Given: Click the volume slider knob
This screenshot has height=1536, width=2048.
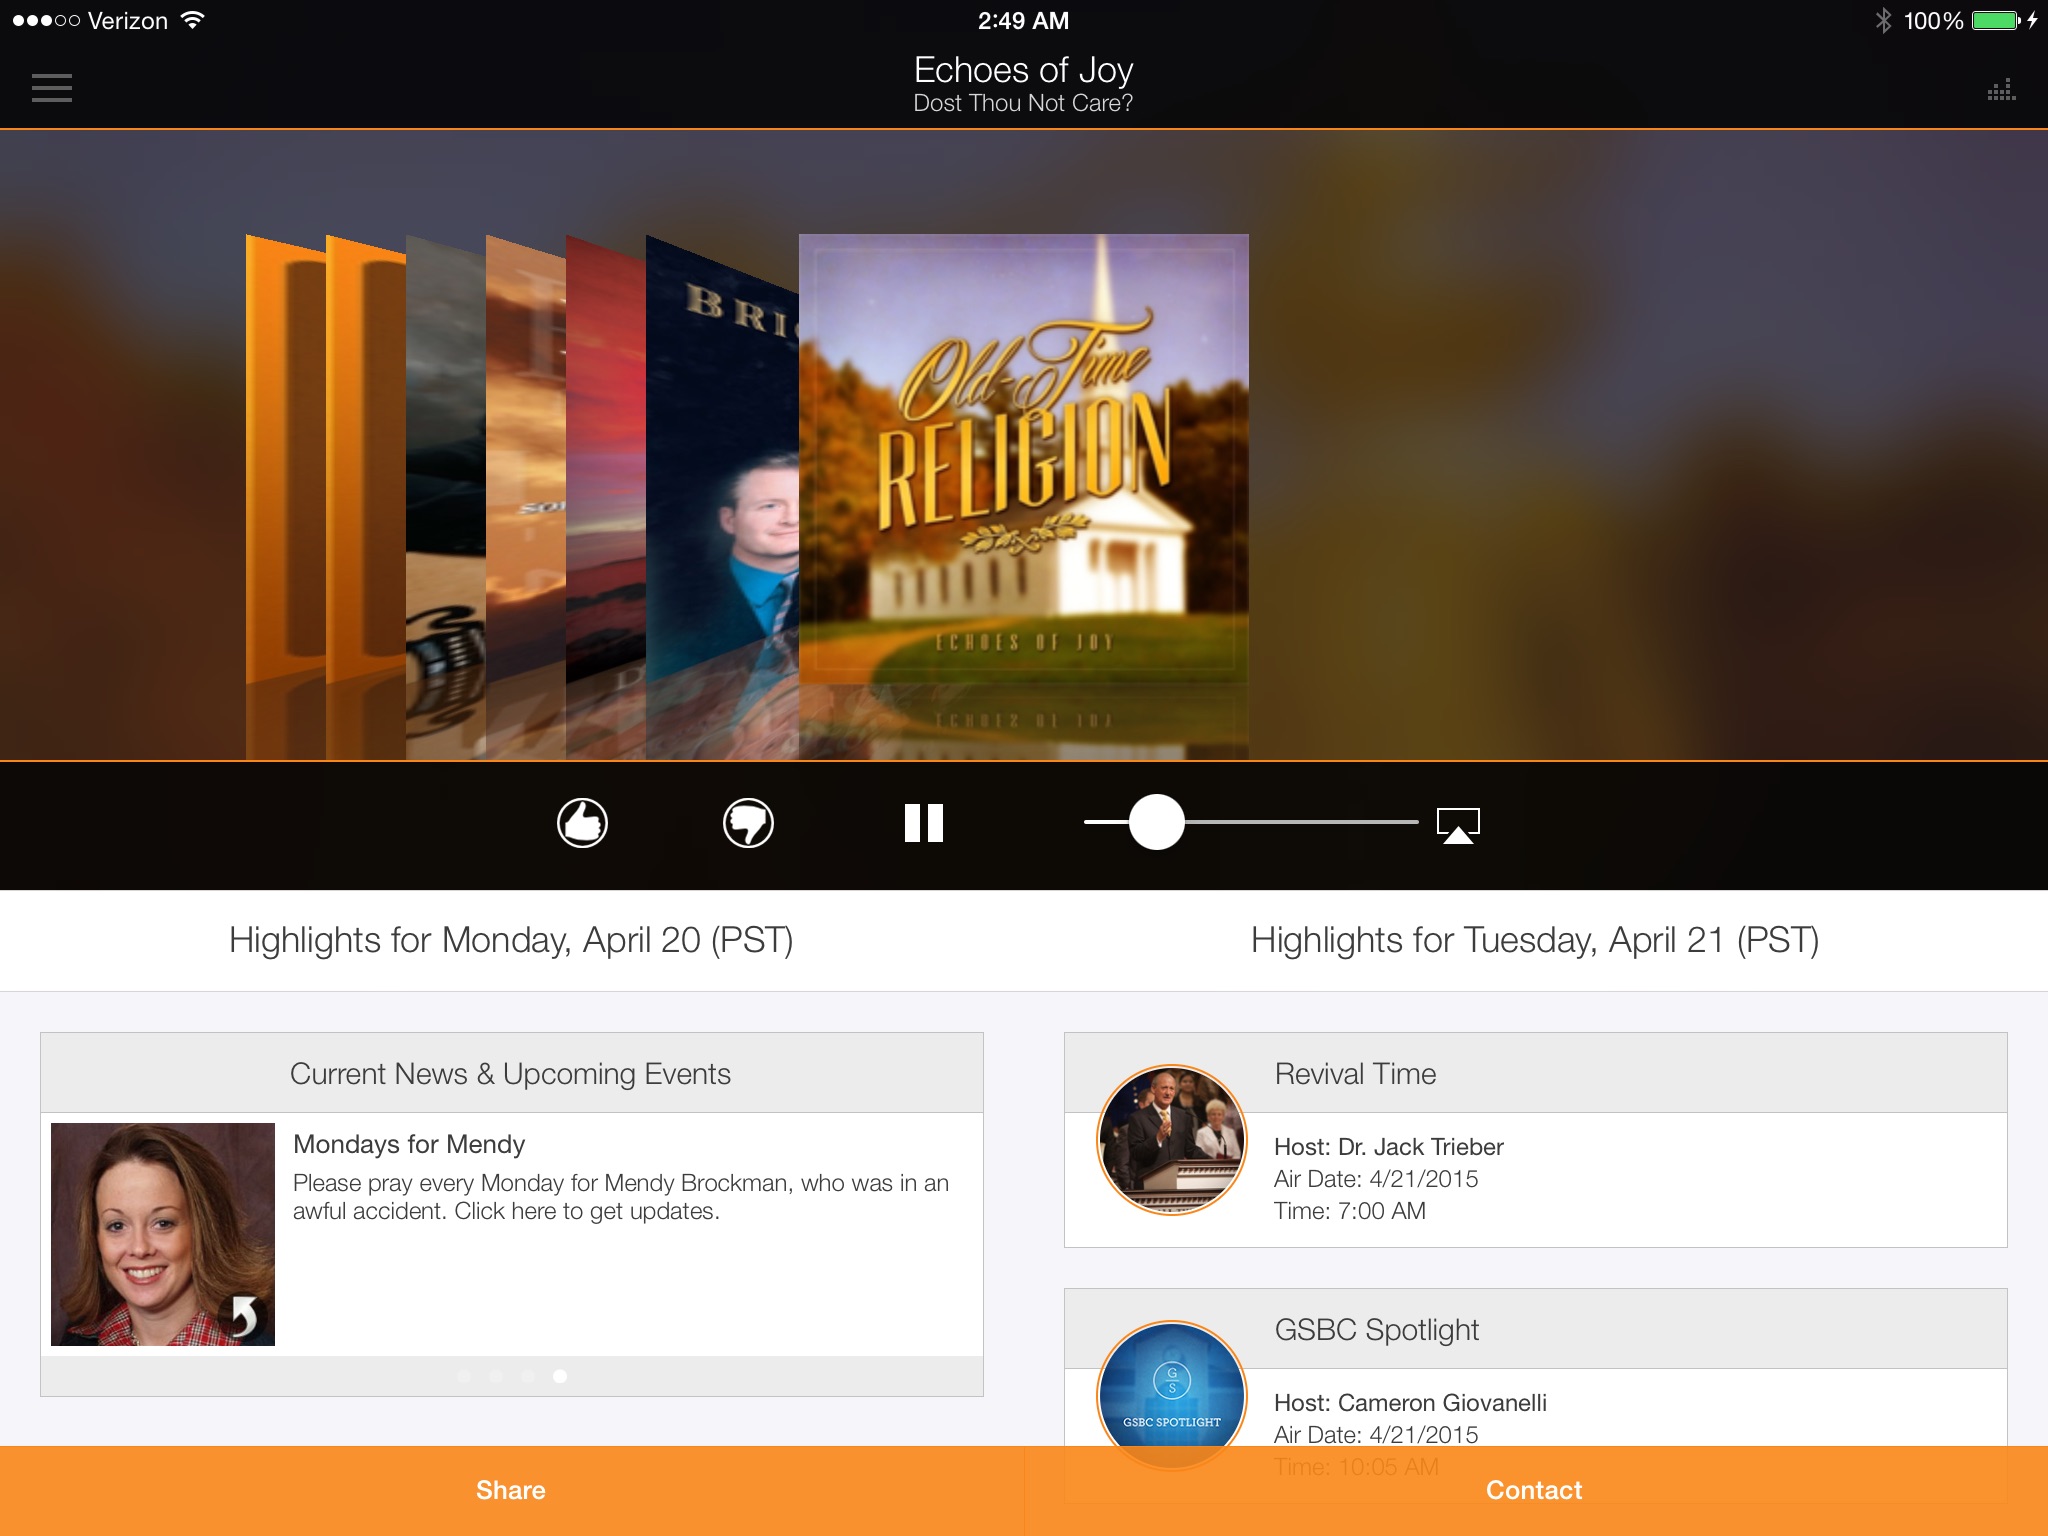Looking at the screenshot, I should 1156,822.
